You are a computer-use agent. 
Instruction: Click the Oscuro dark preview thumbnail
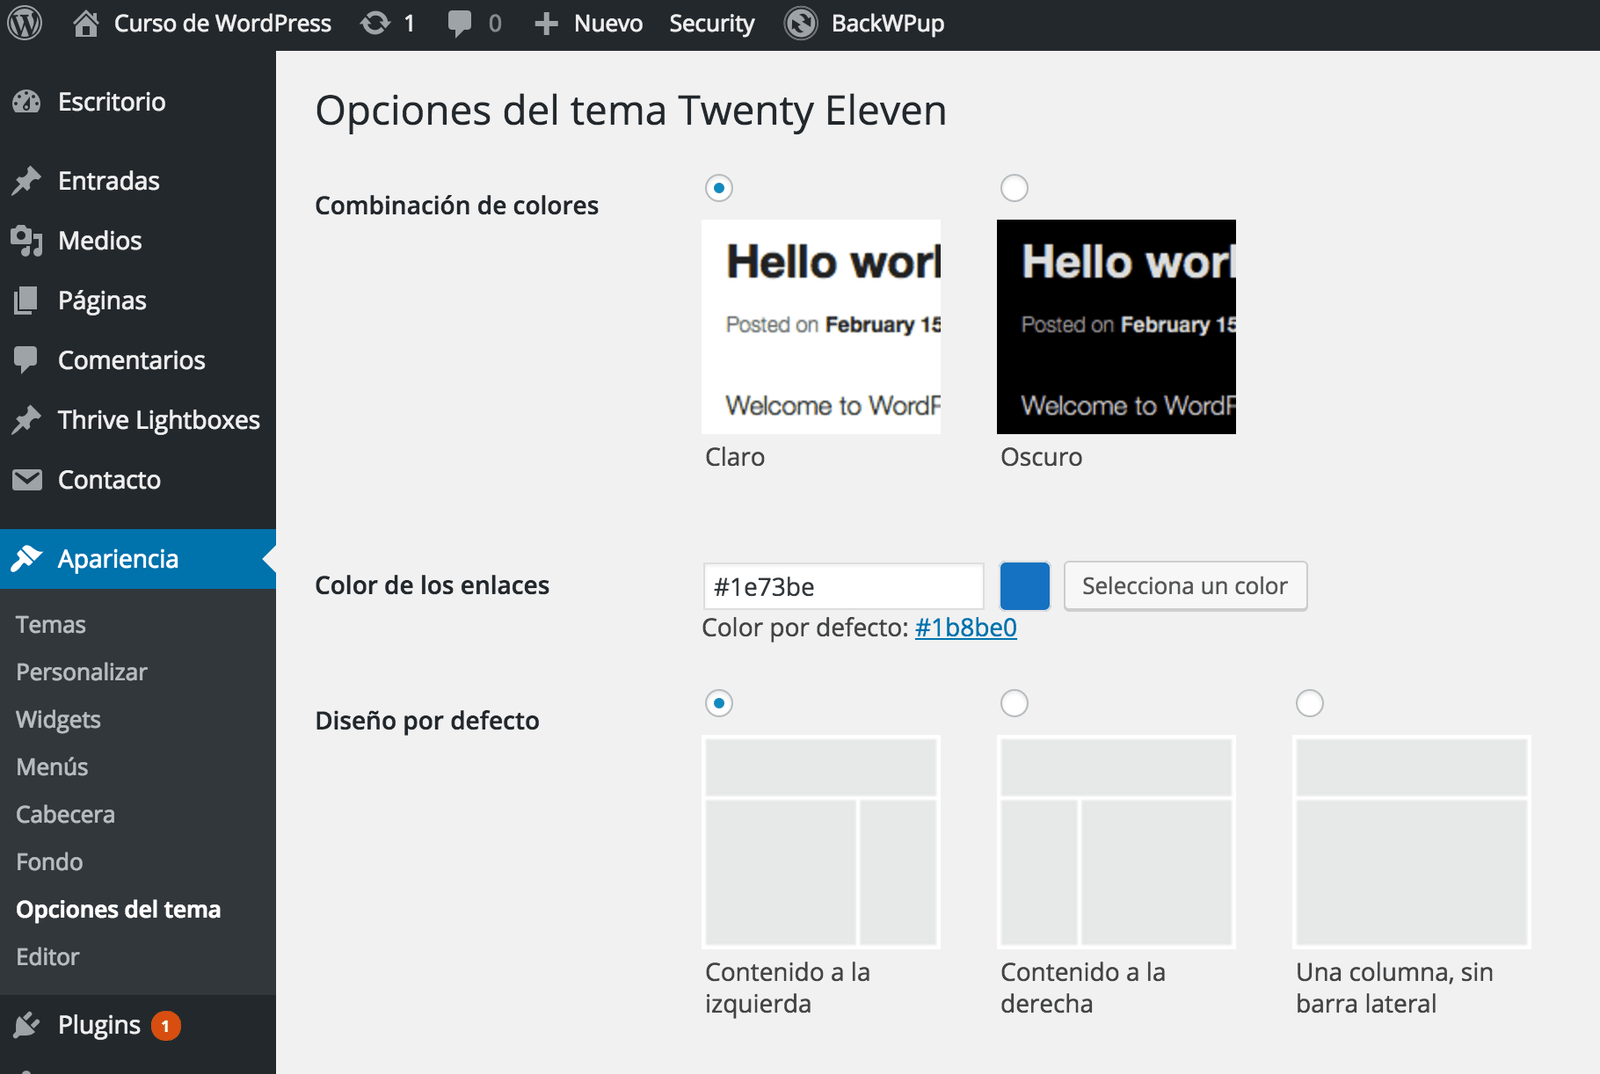tap(1116, 327)
